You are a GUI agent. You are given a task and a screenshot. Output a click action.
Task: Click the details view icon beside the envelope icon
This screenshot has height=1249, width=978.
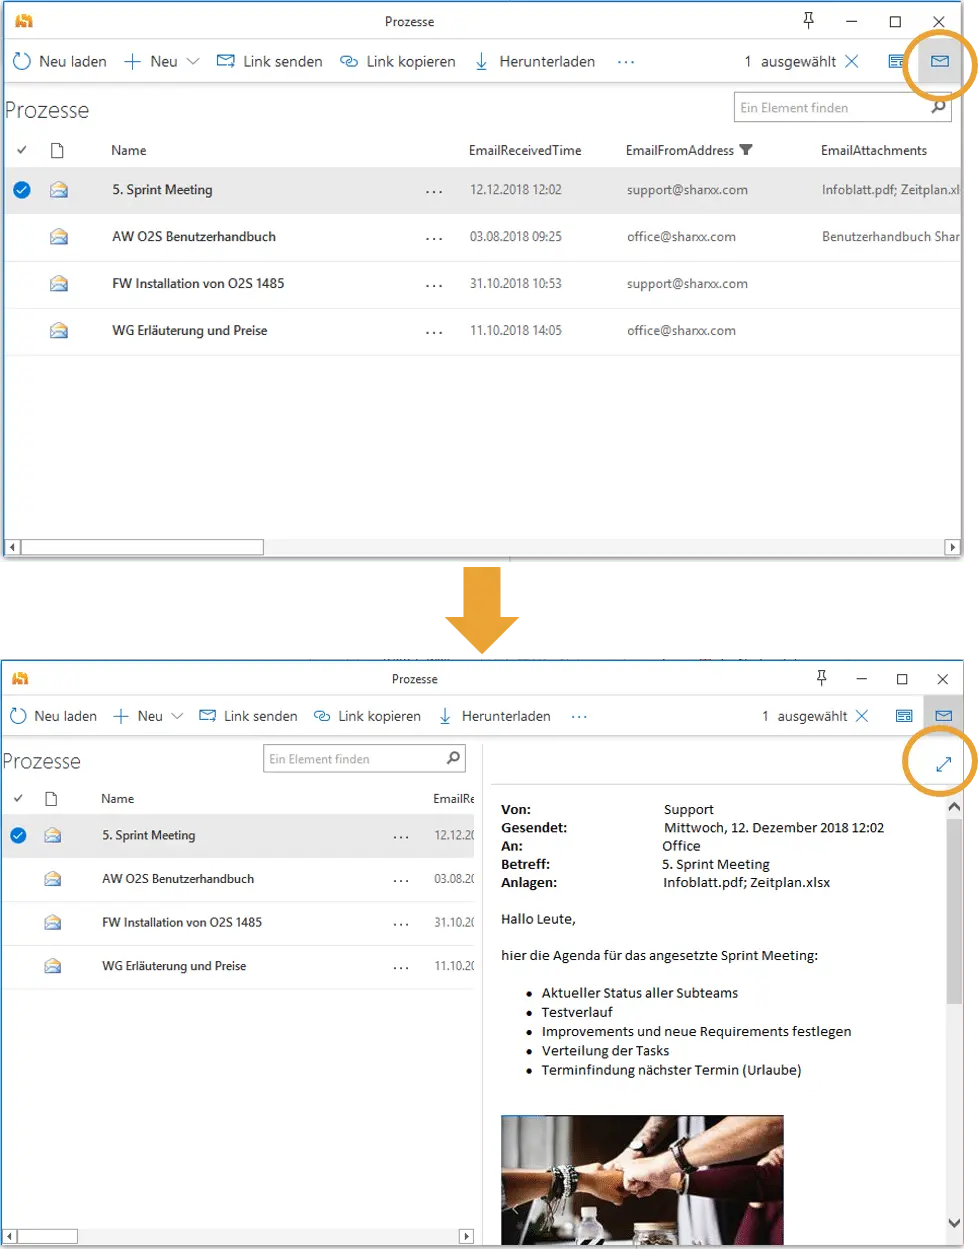895,61
